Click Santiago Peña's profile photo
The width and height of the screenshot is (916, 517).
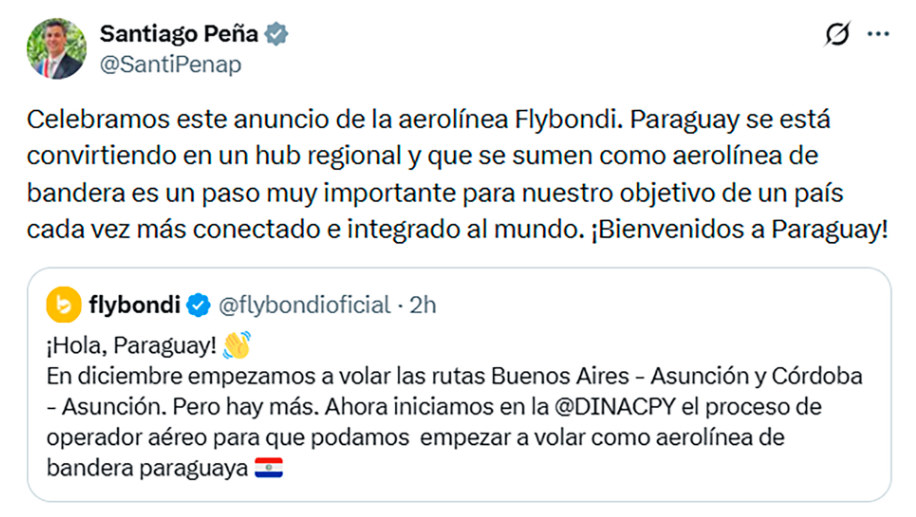55,50
